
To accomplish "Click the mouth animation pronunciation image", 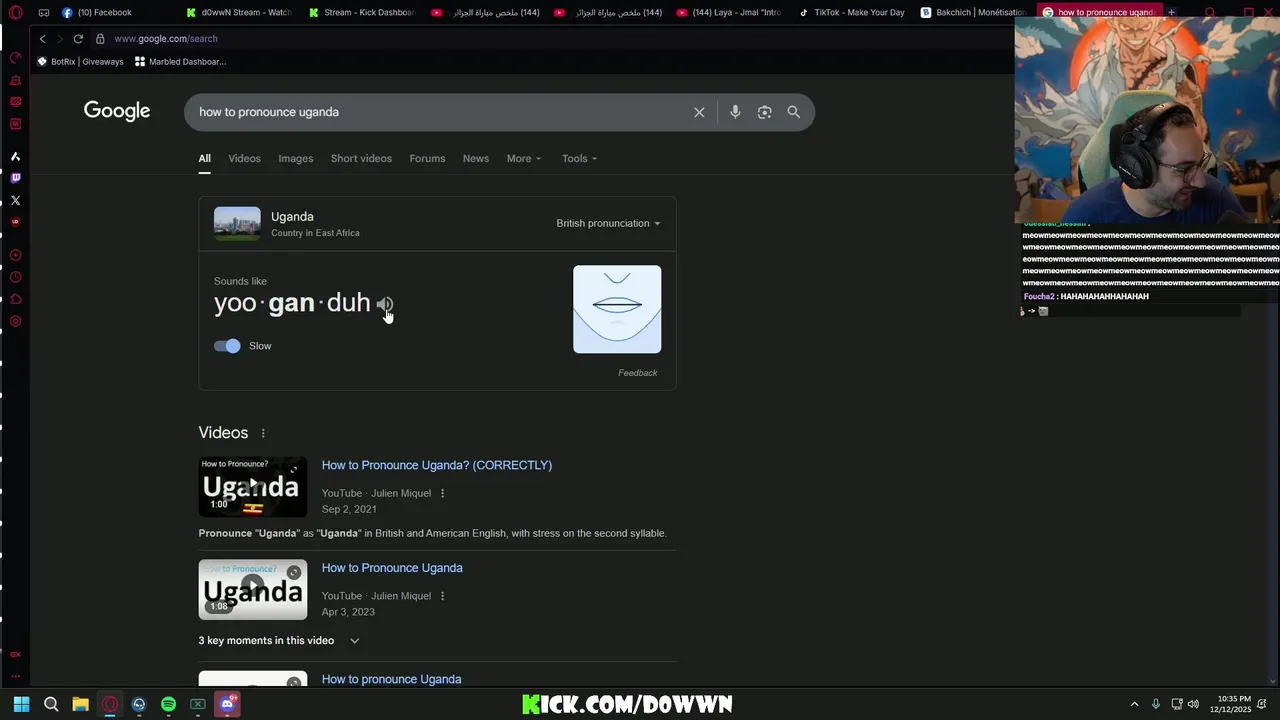I will (617, 309).
